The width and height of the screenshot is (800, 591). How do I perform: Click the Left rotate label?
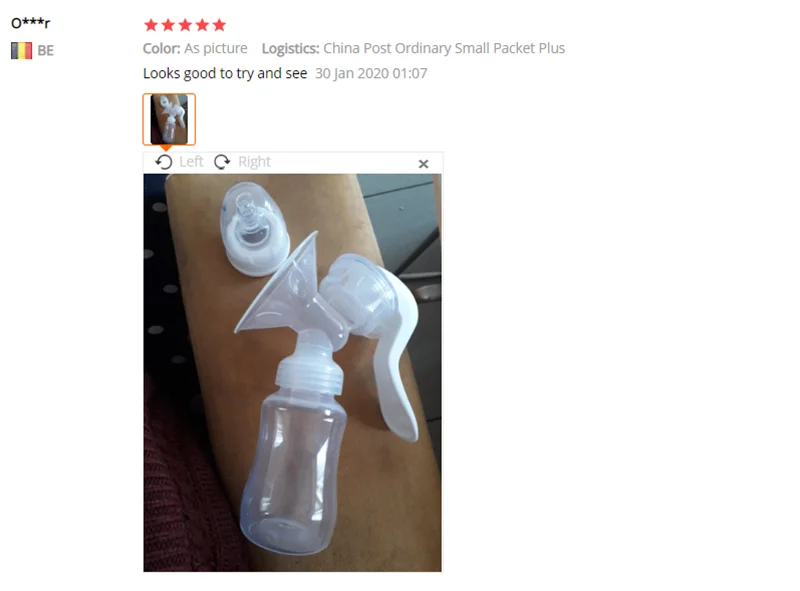[191, 162]
